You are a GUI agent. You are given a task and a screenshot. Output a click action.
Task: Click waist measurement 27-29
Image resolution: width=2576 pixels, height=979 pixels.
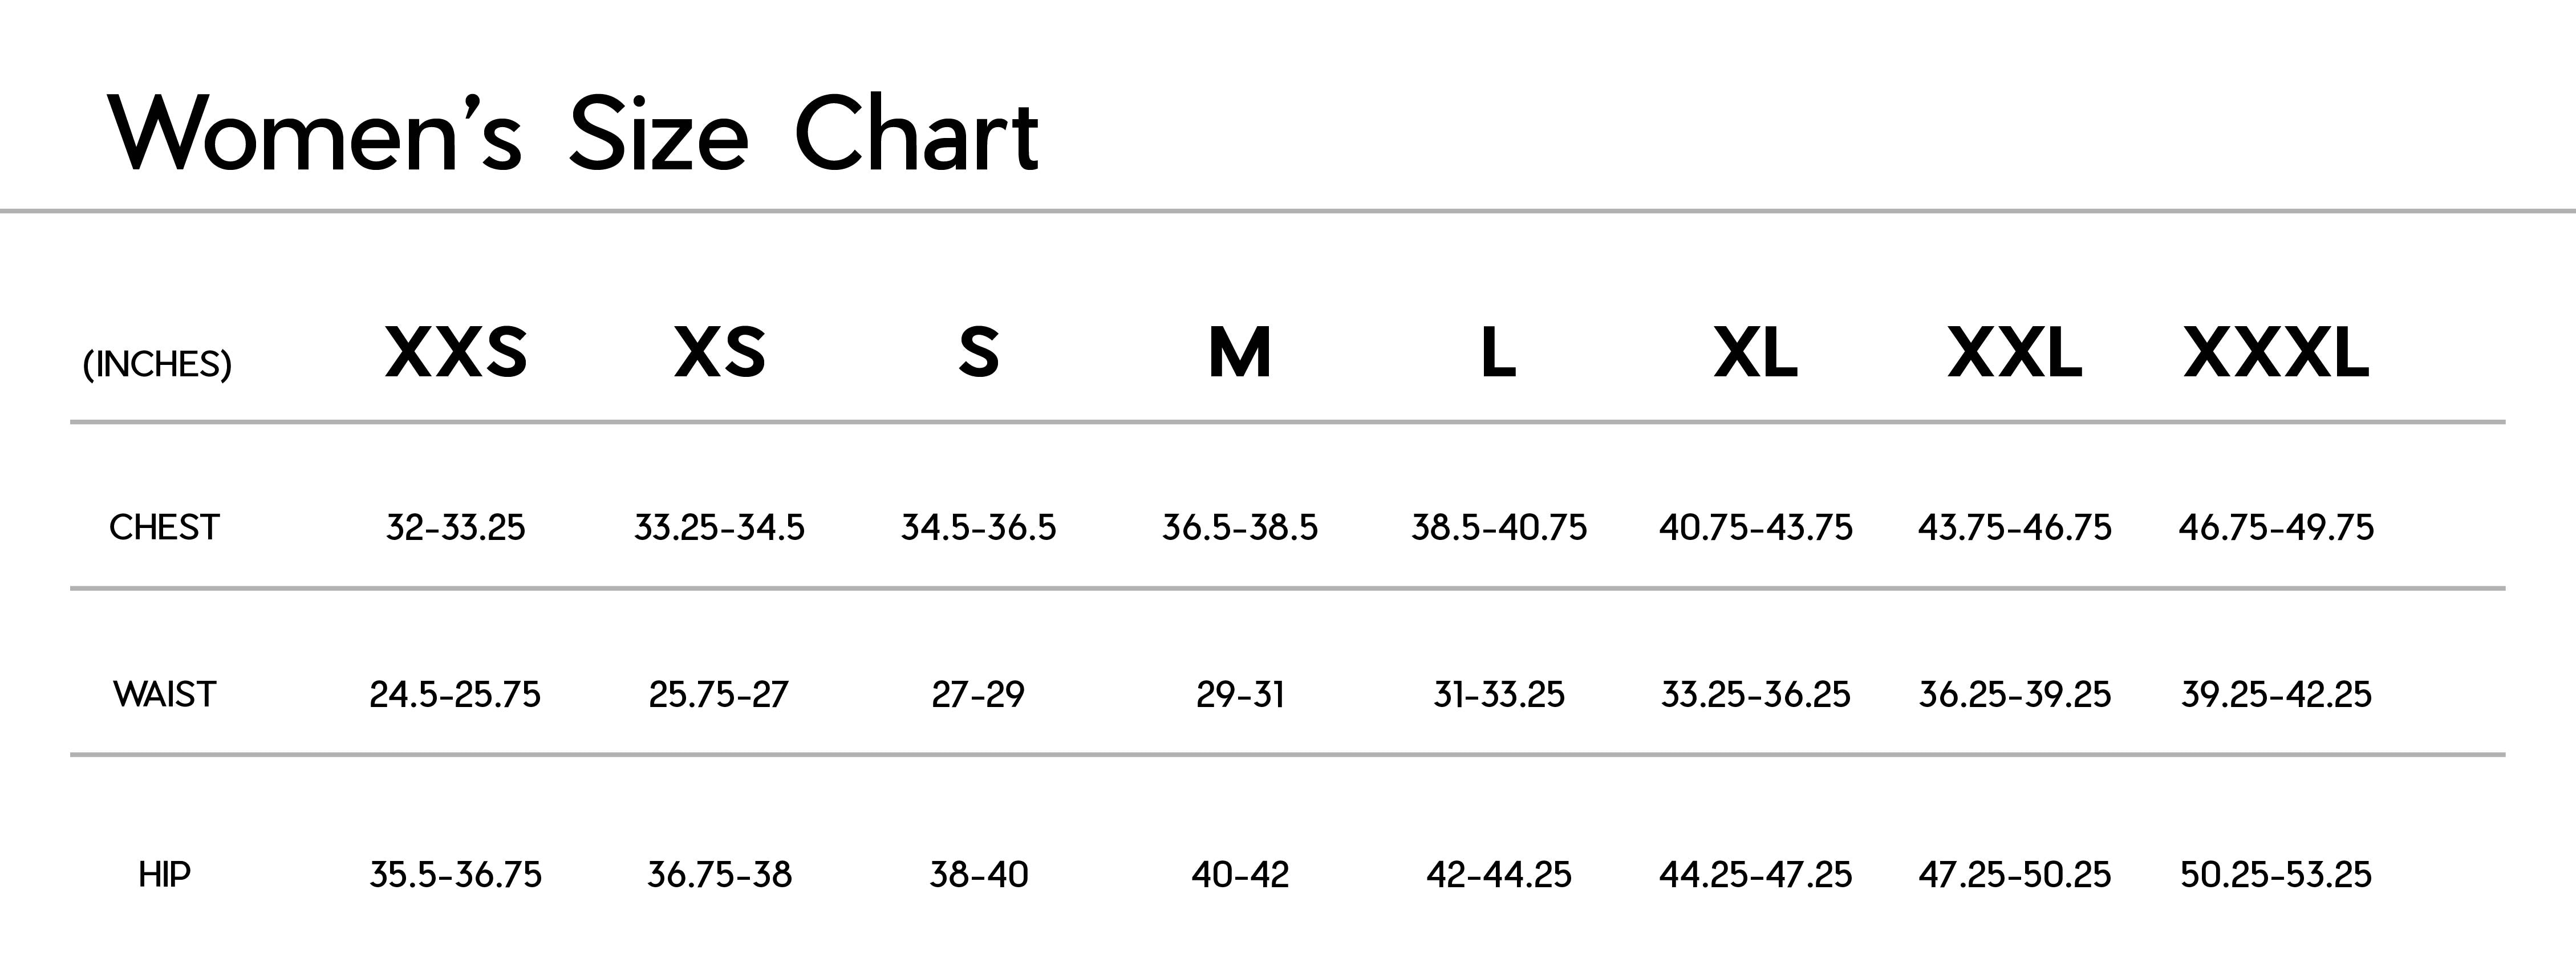click(x=978, y=694)
